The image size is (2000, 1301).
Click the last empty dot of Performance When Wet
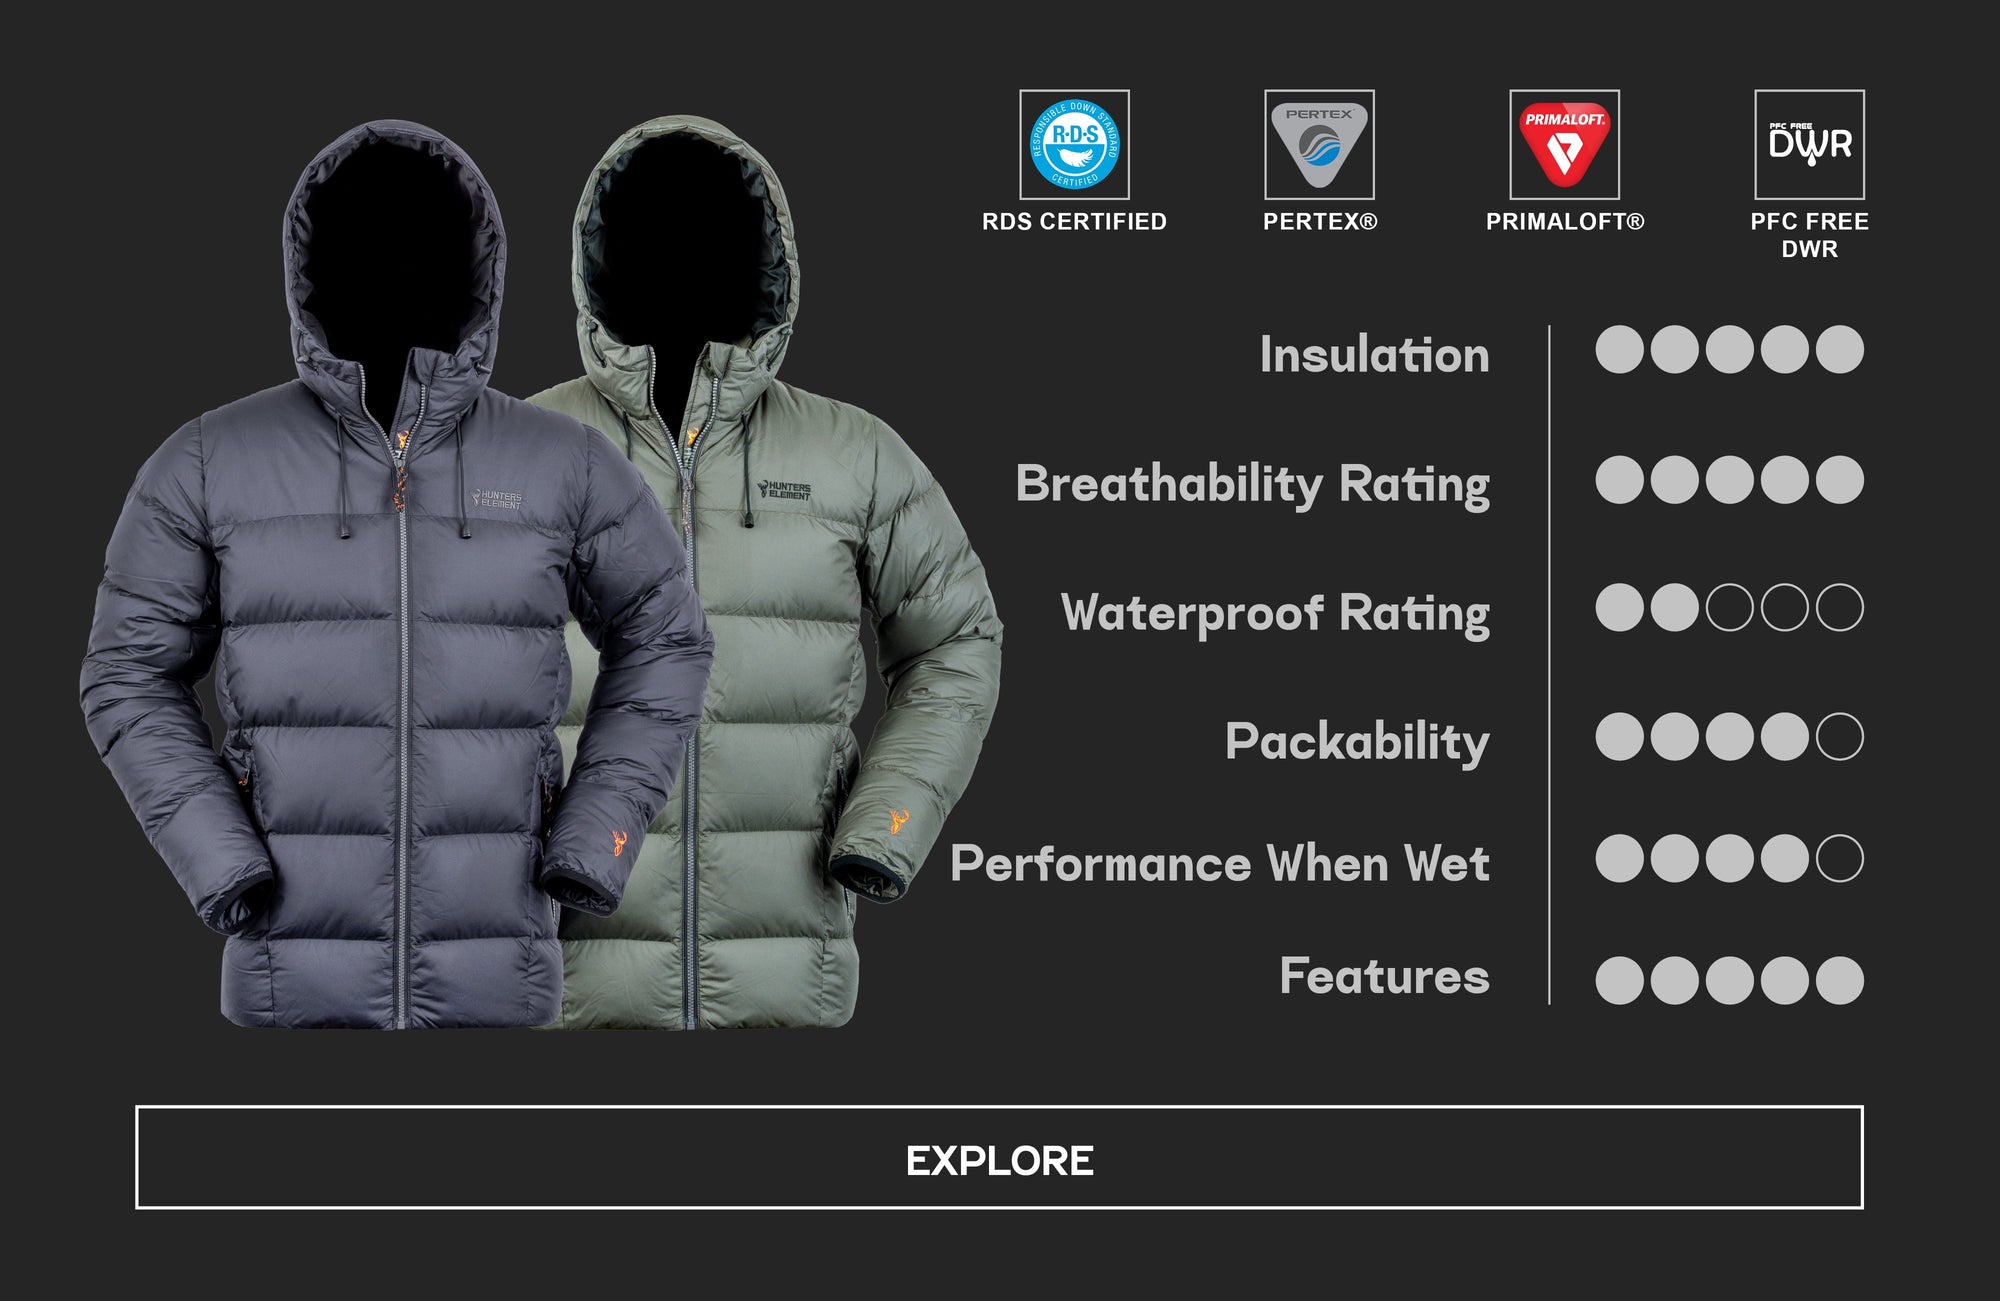point(1839,858)
